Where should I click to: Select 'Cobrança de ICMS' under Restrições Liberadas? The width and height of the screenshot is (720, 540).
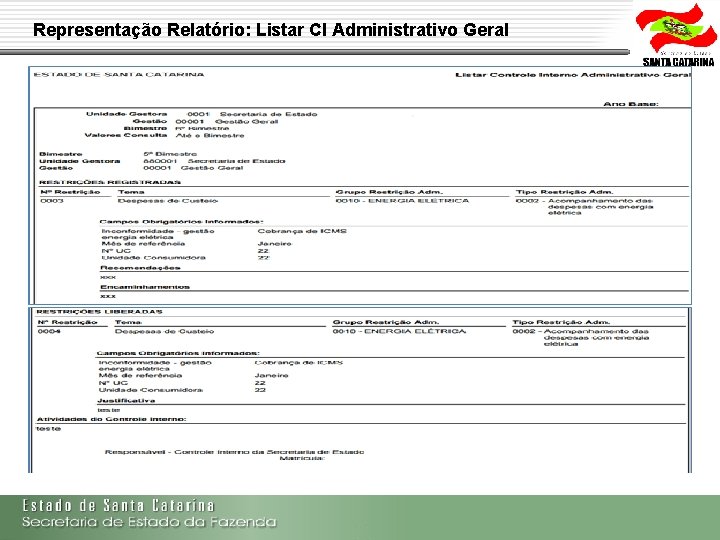[298, 363]
